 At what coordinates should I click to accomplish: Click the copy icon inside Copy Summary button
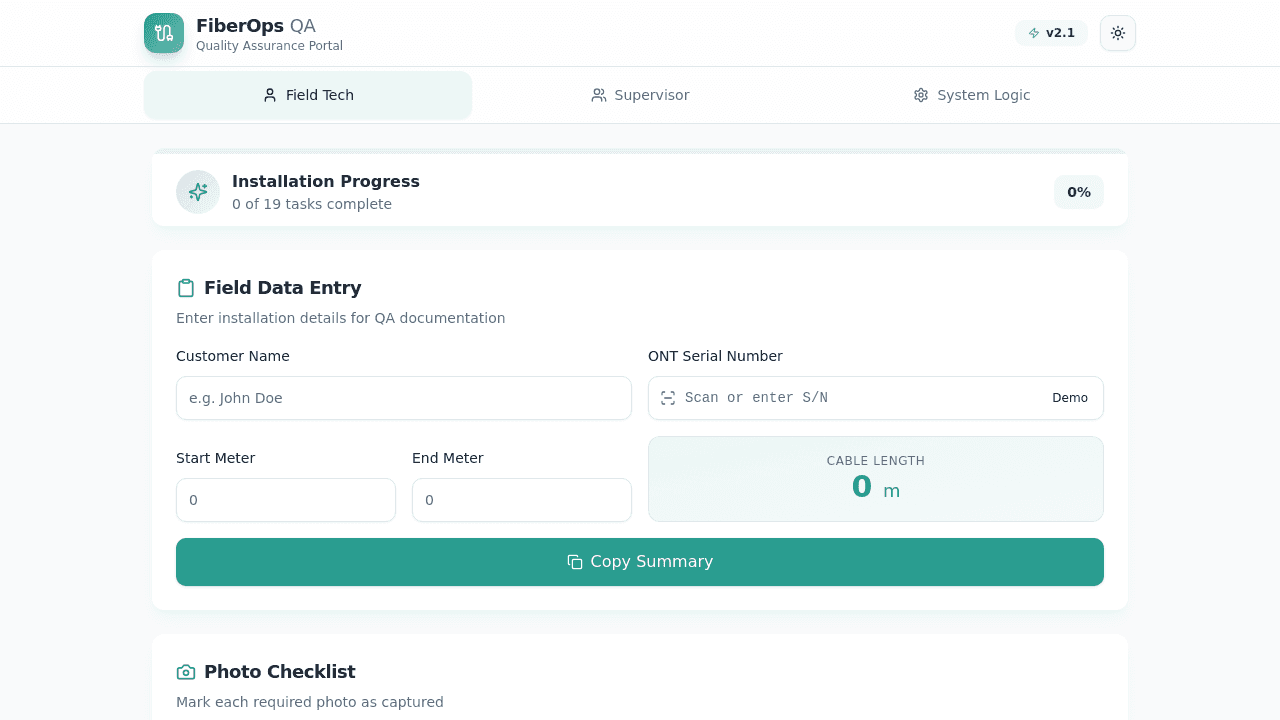(x=575, y=562)
